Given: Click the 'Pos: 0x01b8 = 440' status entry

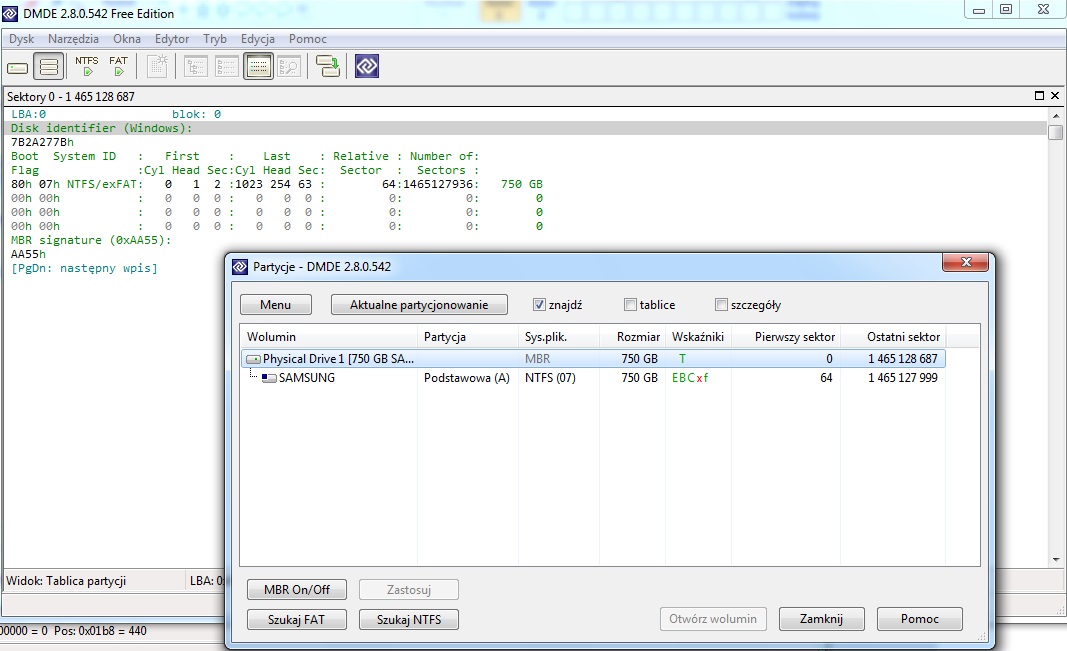Looking at the screenshot, I should [x=100, y=631].
